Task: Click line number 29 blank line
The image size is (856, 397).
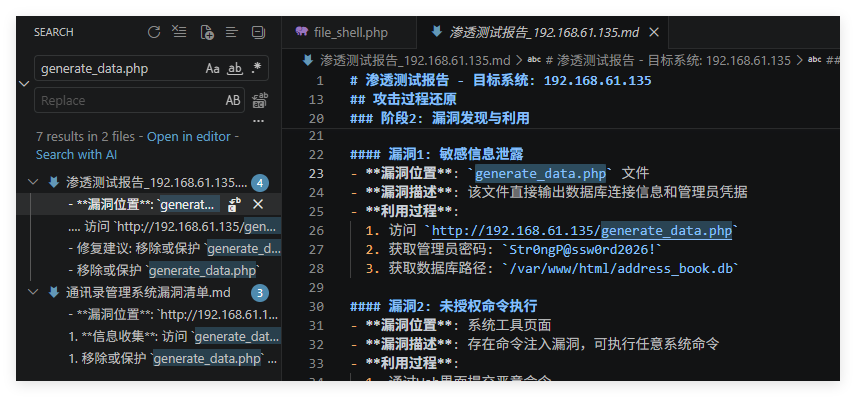Action: [316, 288]
